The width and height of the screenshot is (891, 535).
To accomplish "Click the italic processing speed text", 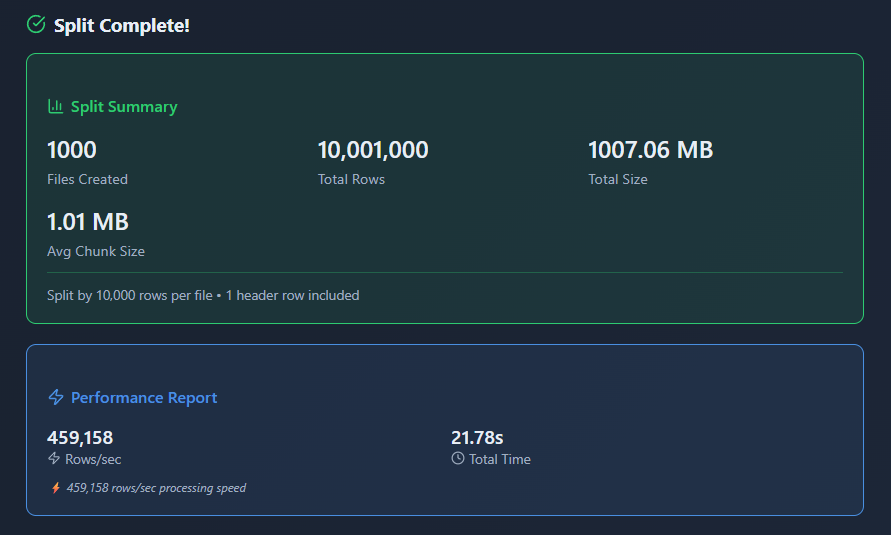I will (156, 488).
